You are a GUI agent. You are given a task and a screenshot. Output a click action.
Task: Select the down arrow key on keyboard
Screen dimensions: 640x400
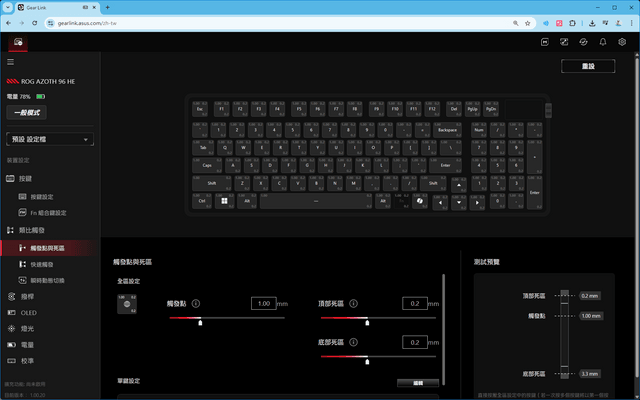click(x=459, y=202)
